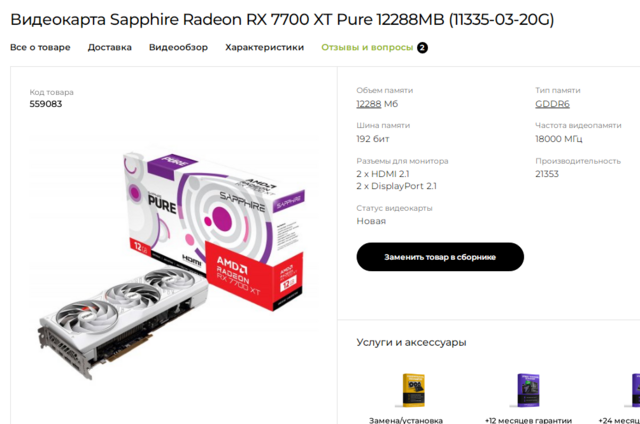Click the reviews count badge showing 2
Image resolution: width=640 pixels, height=424 pixels.
pyautogui.click(x=422, y=47)
